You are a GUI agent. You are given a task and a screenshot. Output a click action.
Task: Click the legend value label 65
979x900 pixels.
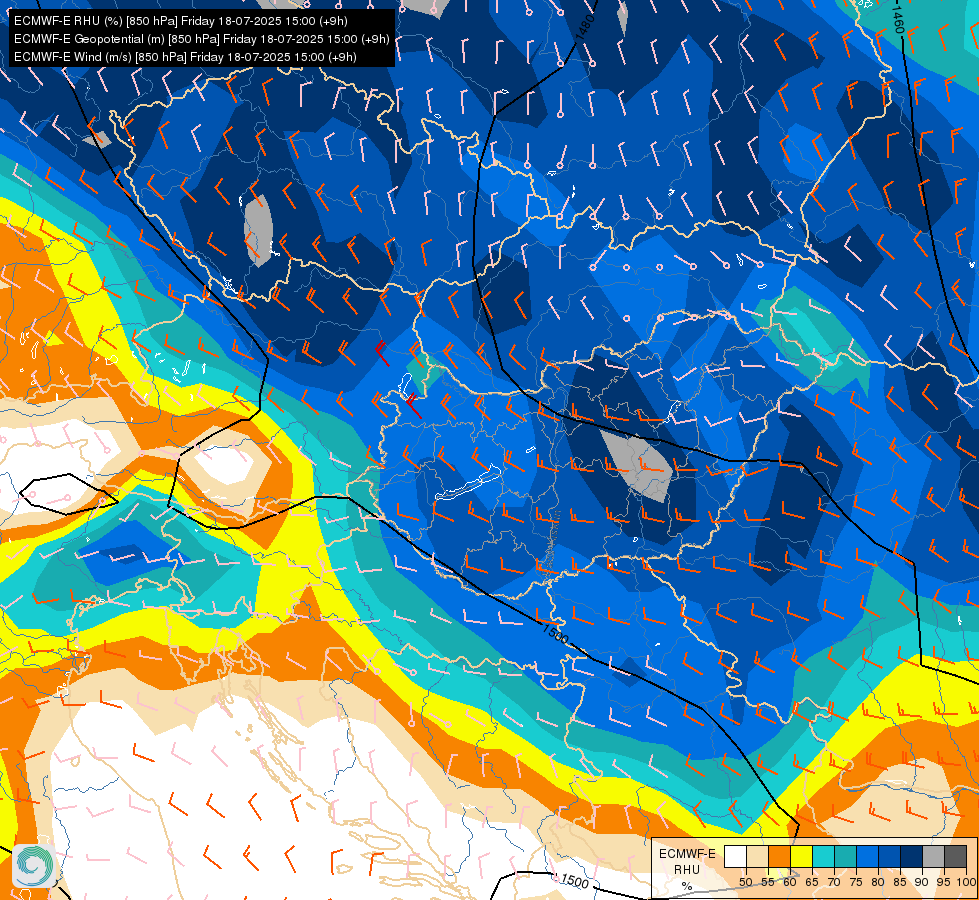coord(812,882)
